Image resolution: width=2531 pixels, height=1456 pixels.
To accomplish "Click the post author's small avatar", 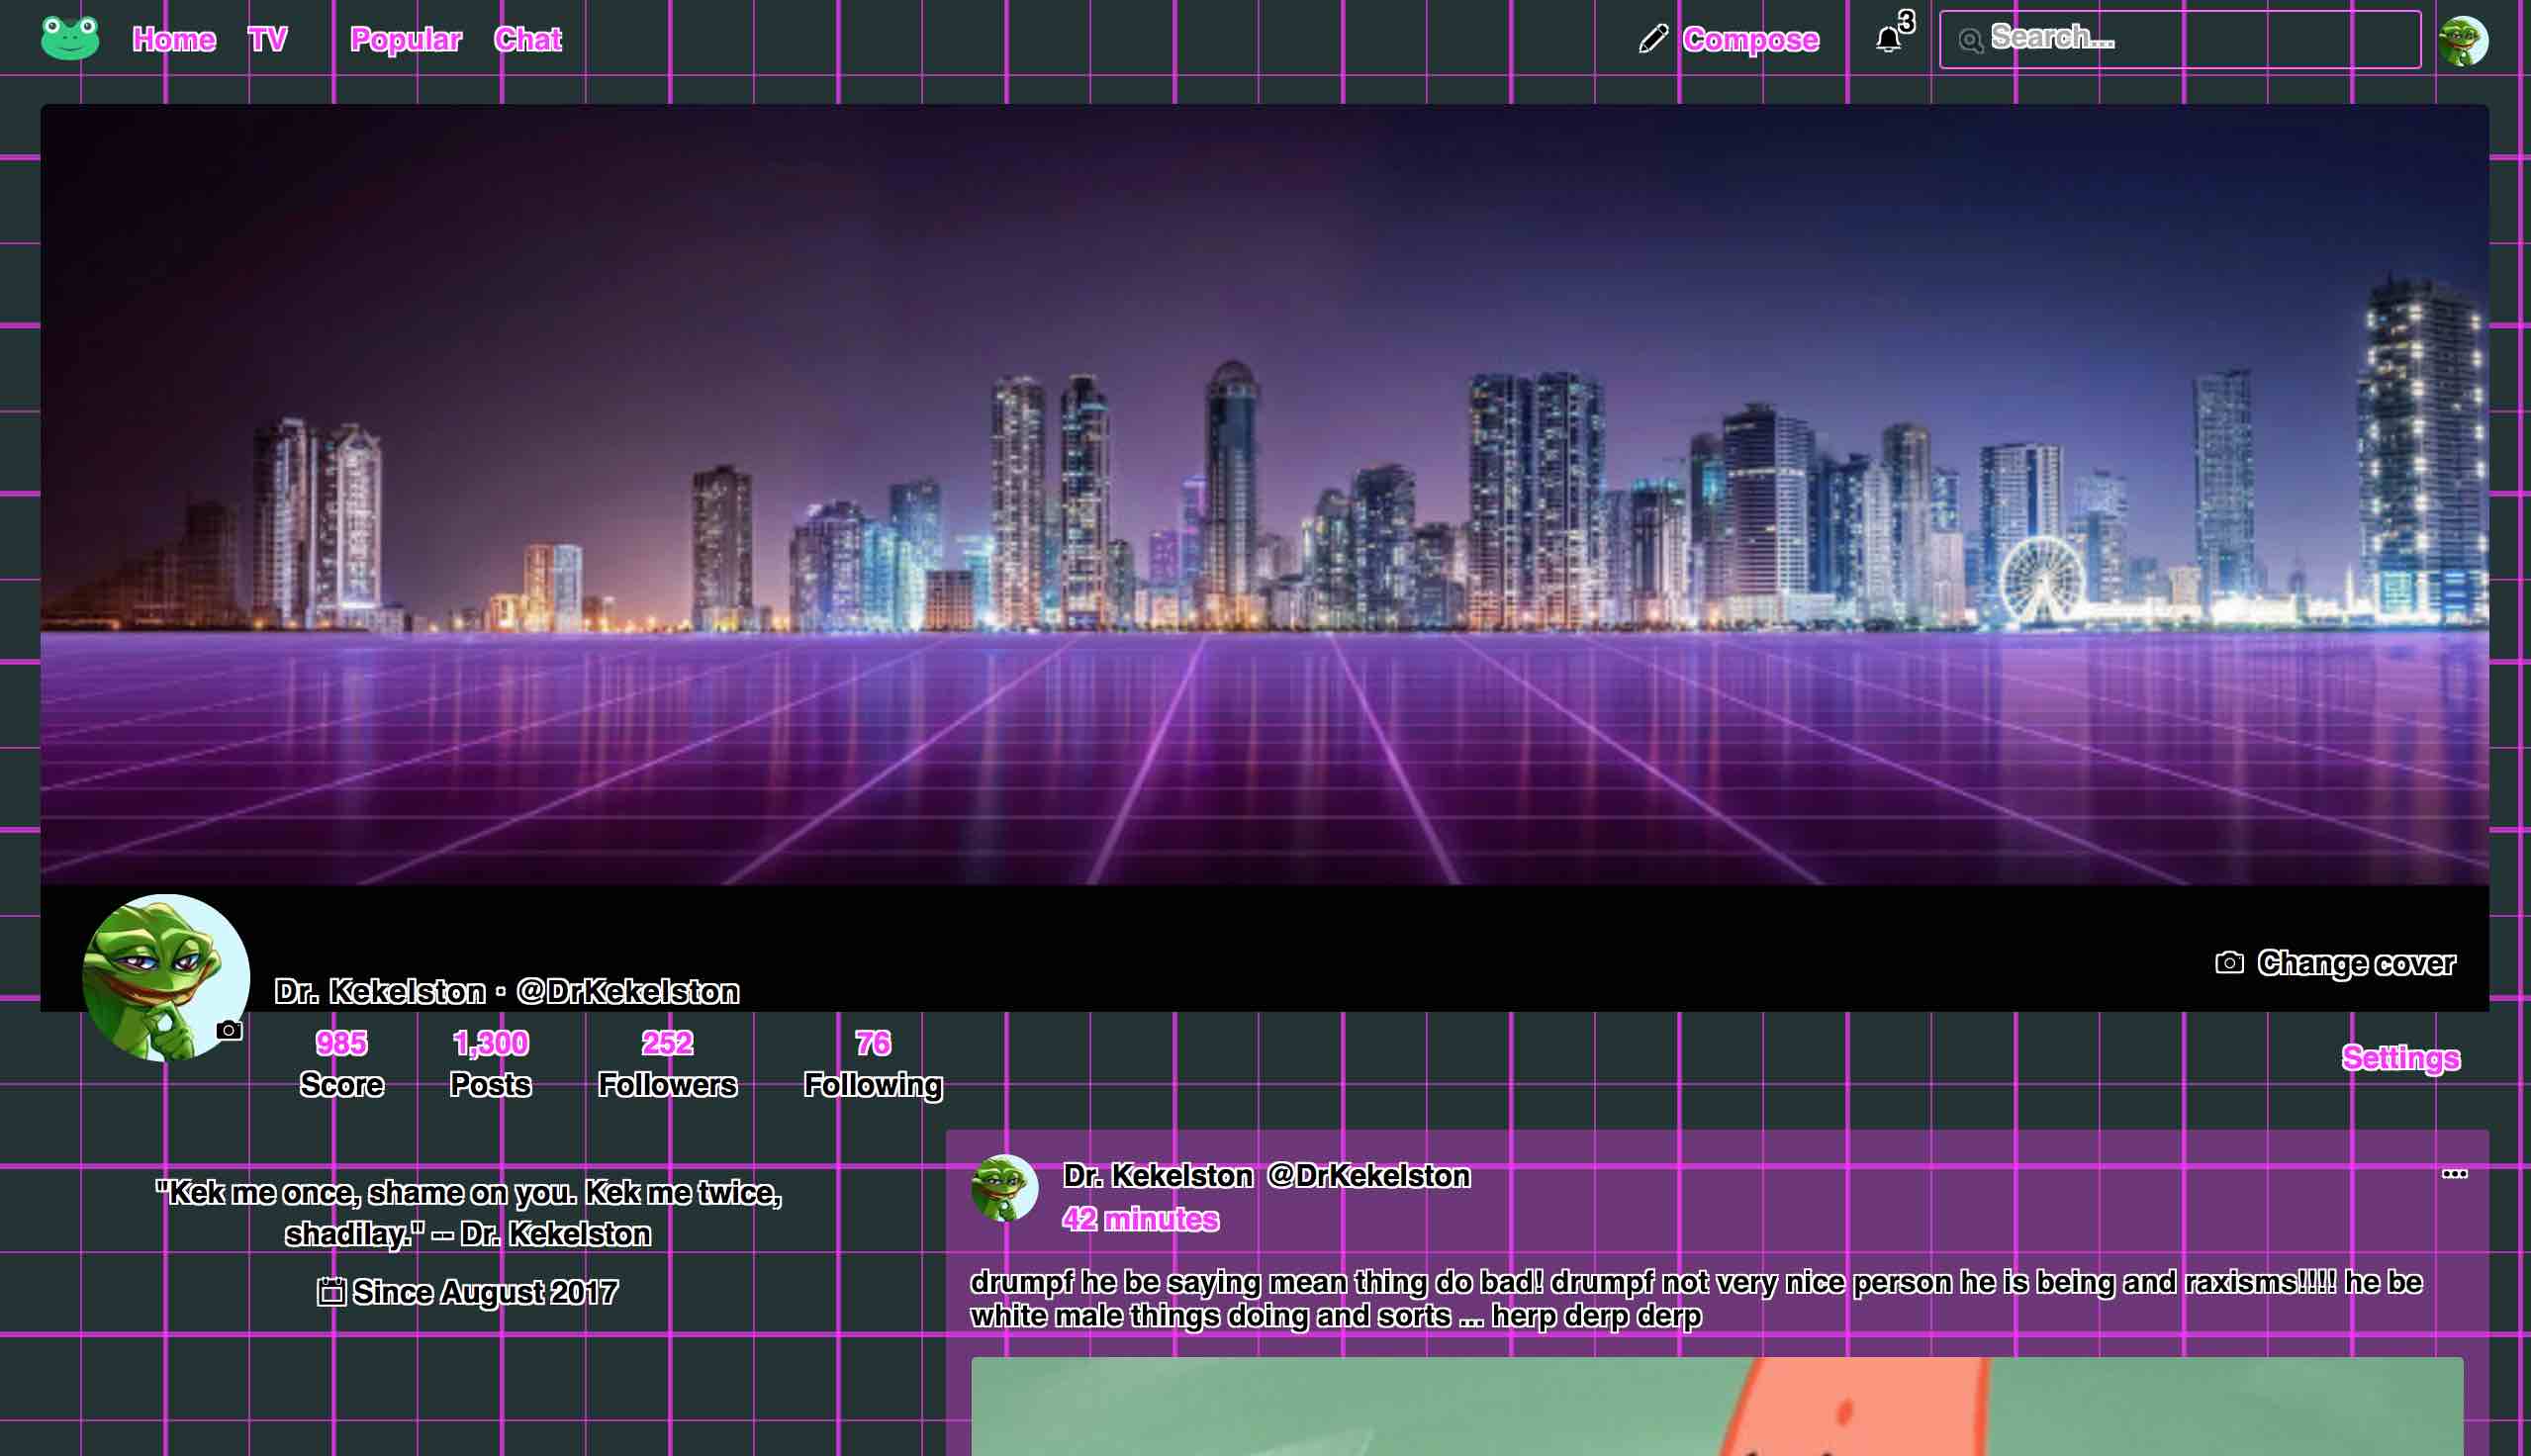I will tap(1005, 1188).
